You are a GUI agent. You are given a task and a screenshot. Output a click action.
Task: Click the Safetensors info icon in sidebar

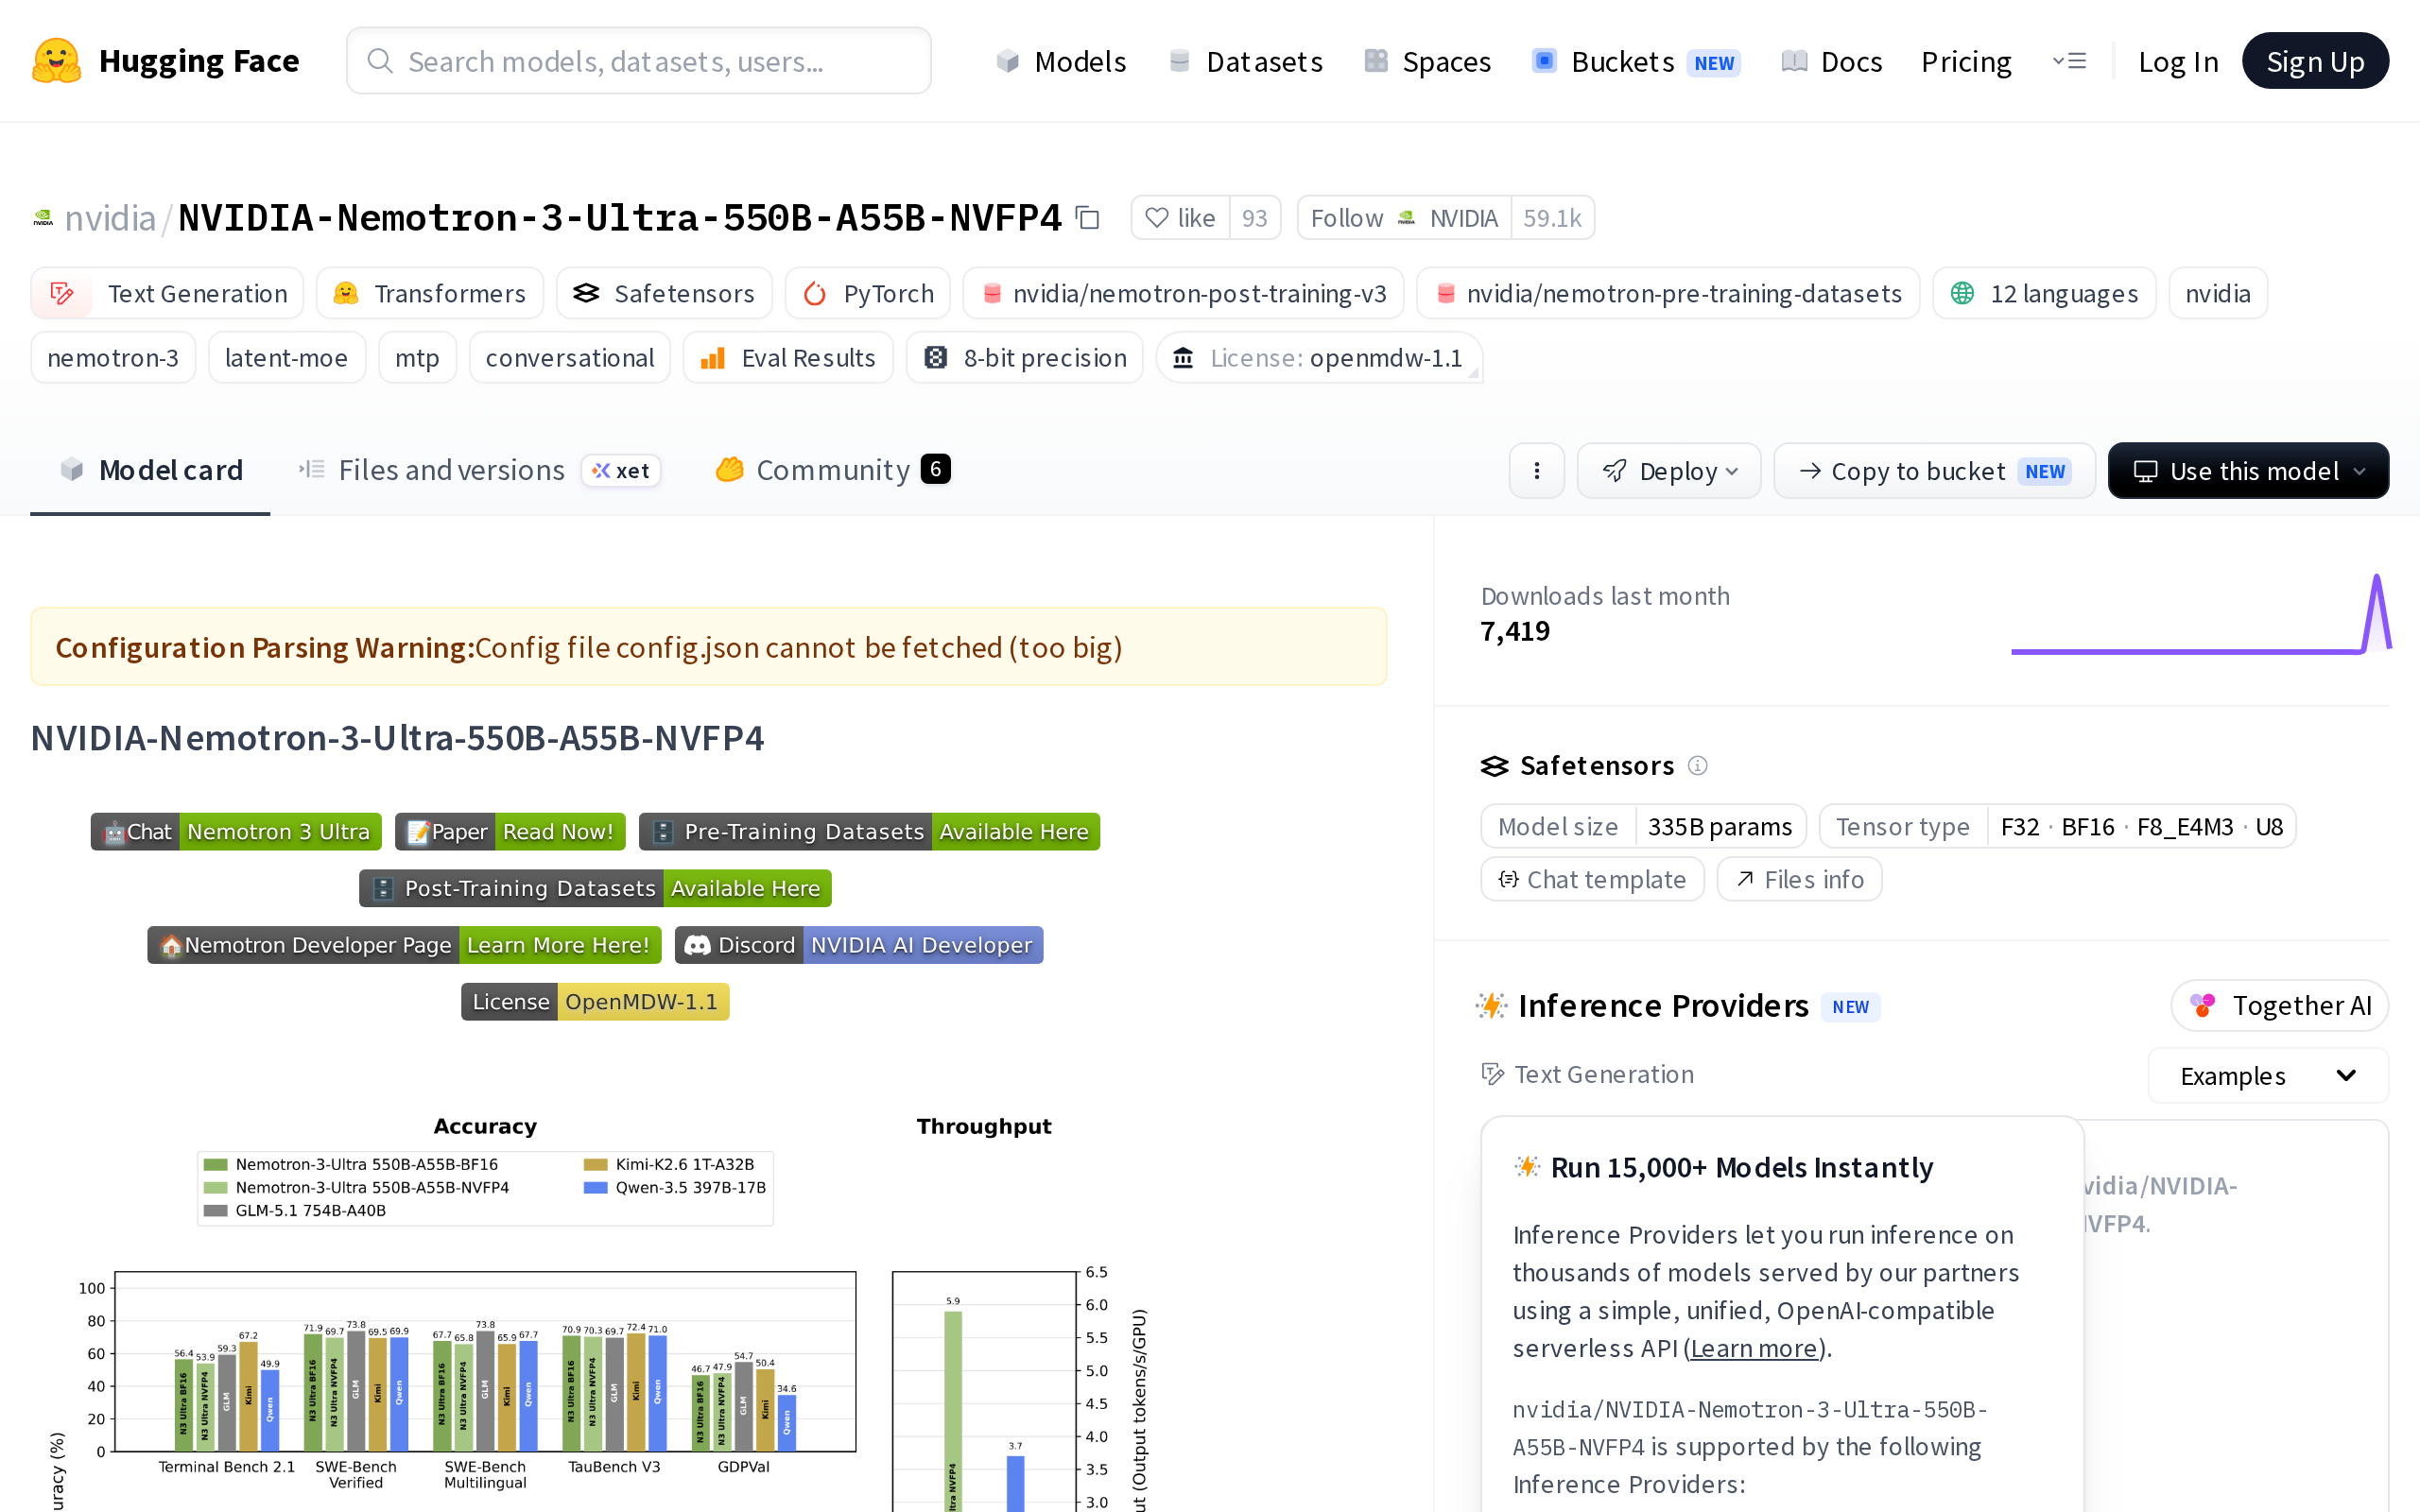click(x=1697, y=766)
